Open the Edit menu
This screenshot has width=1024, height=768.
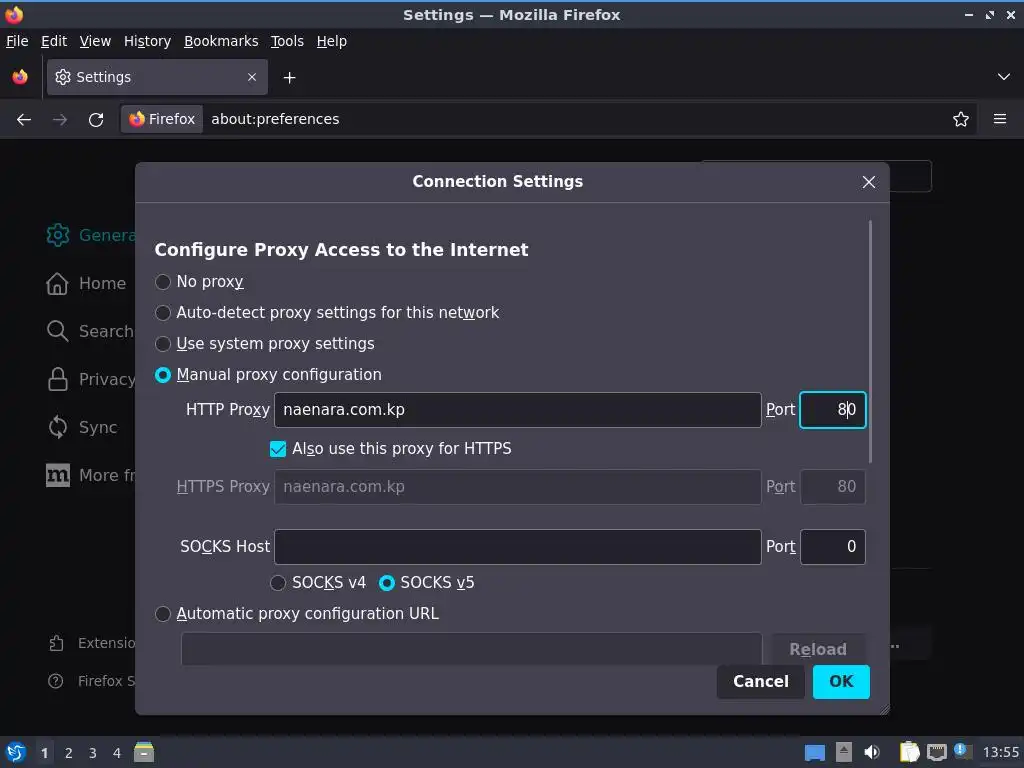54,41
